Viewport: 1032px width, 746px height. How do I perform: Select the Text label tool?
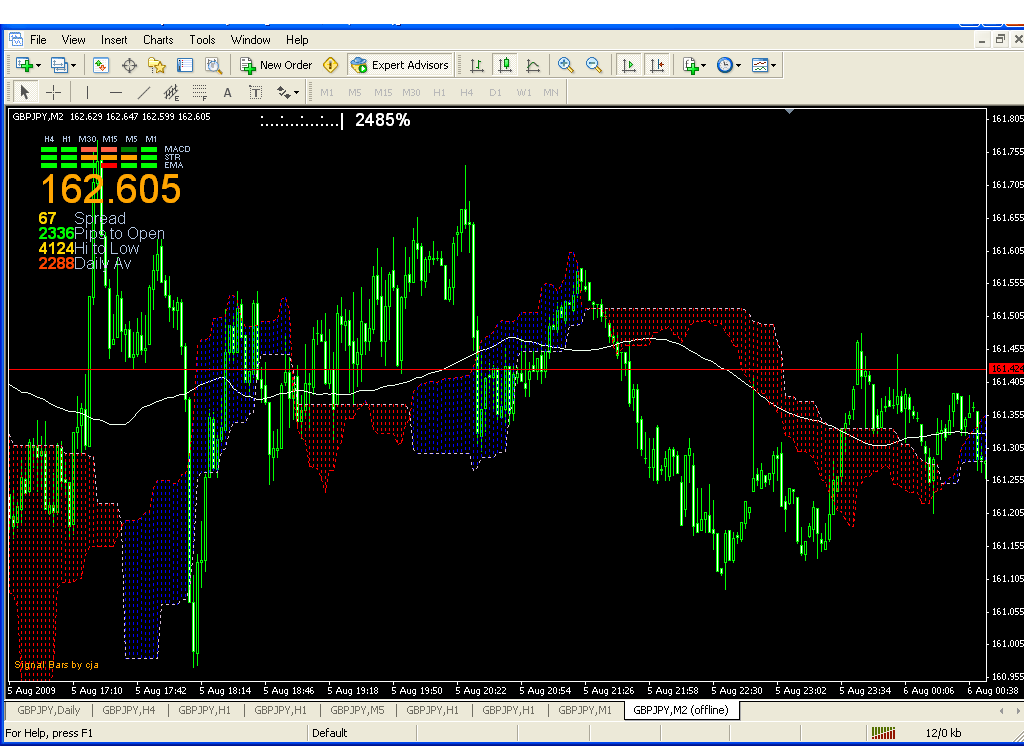(256, 92)
